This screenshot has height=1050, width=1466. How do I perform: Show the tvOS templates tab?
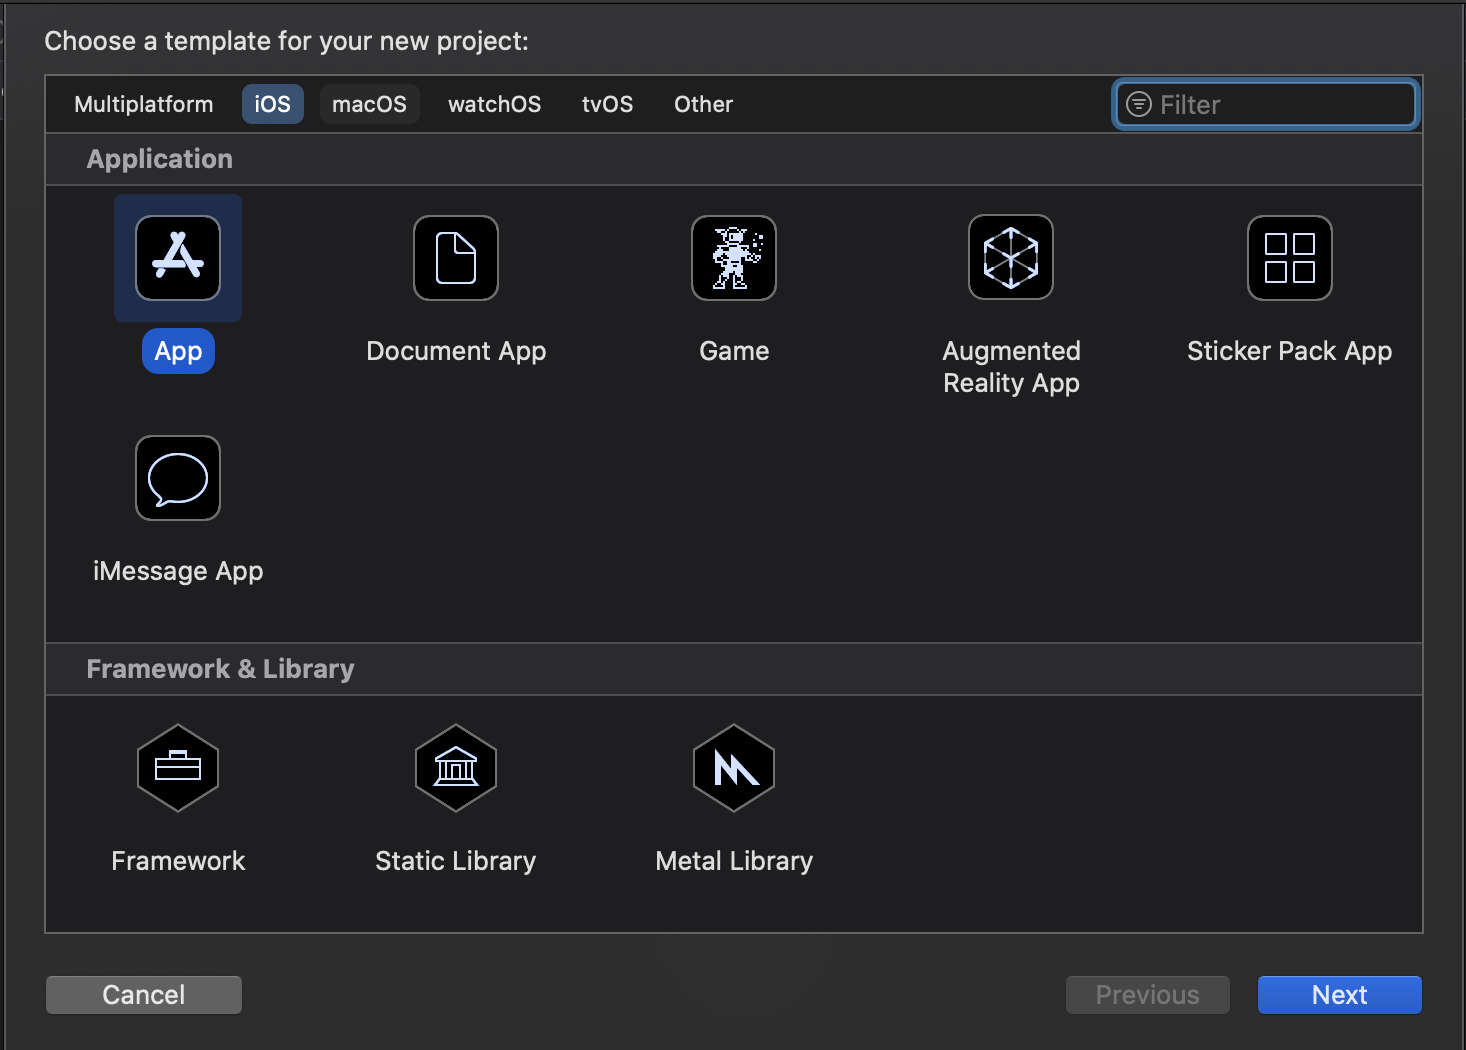[x=608, y=104]
